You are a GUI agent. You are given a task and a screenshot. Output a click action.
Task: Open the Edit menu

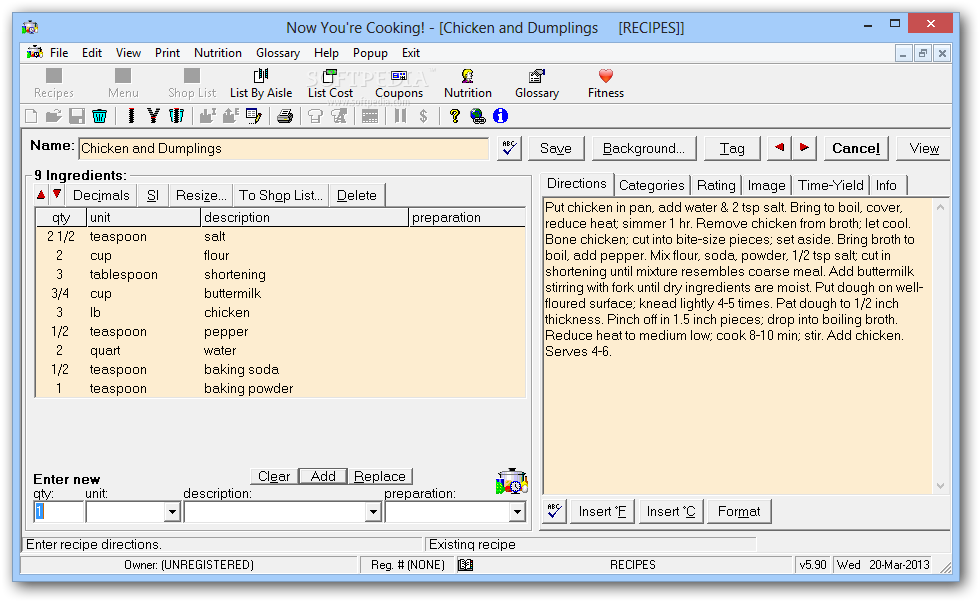coord(92,53)
